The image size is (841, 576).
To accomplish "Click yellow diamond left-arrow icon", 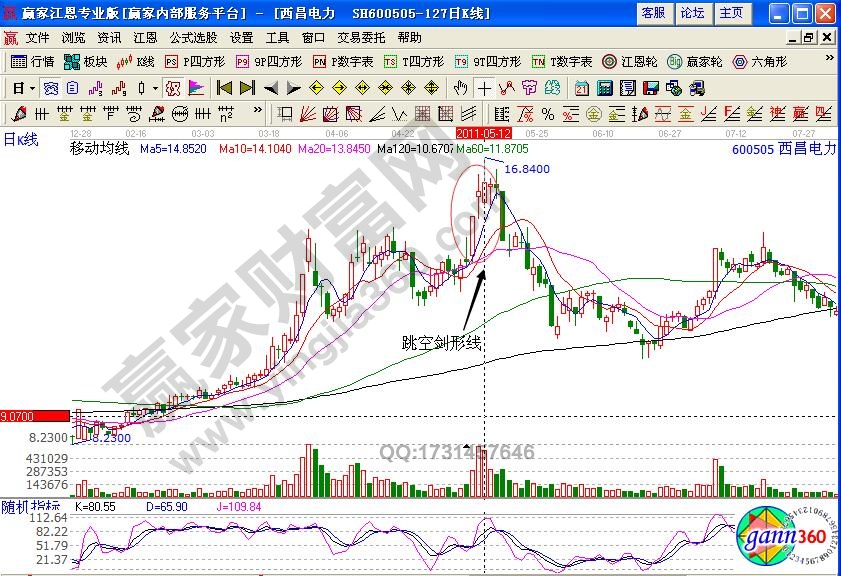I will 316,88.
